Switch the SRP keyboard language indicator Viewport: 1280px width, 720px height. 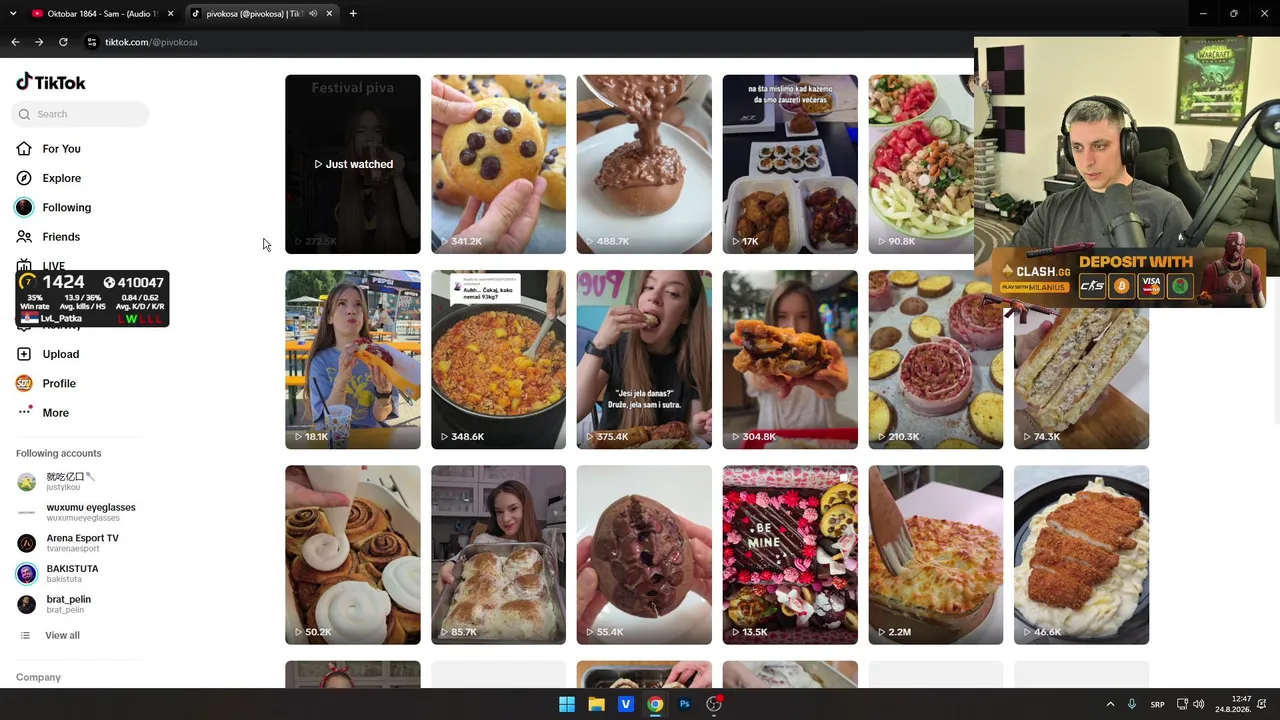point(1157,704)
